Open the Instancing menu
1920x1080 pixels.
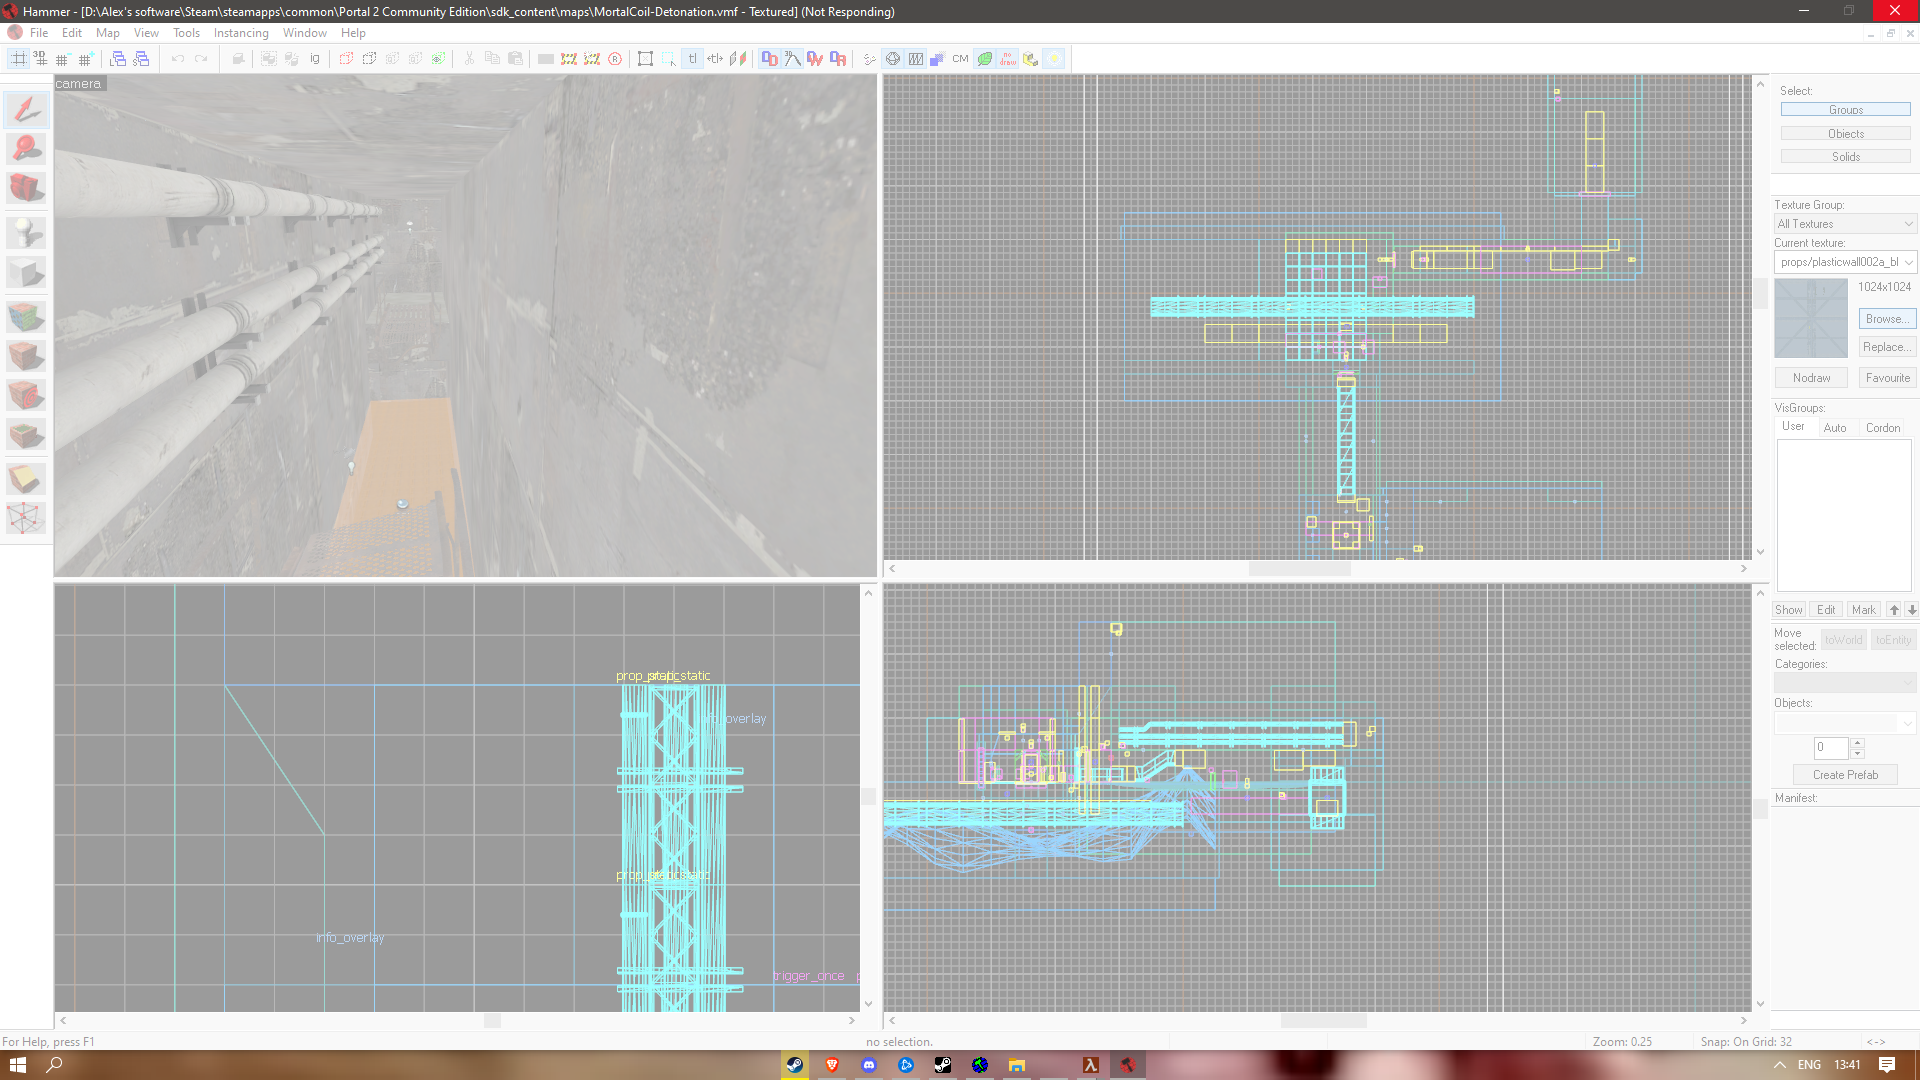241,32
